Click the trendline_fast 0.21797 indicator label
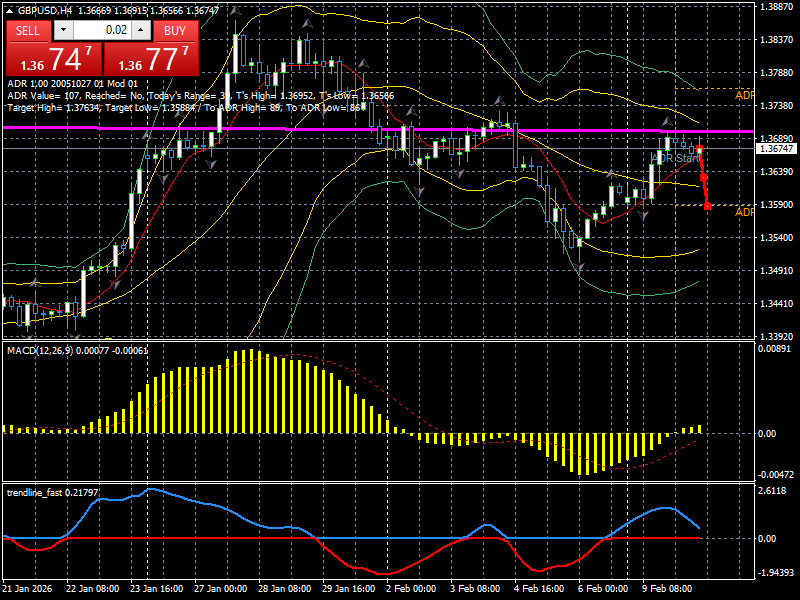Screen dimensions: 800x600 pyautogui.click(x=53, y=492)
